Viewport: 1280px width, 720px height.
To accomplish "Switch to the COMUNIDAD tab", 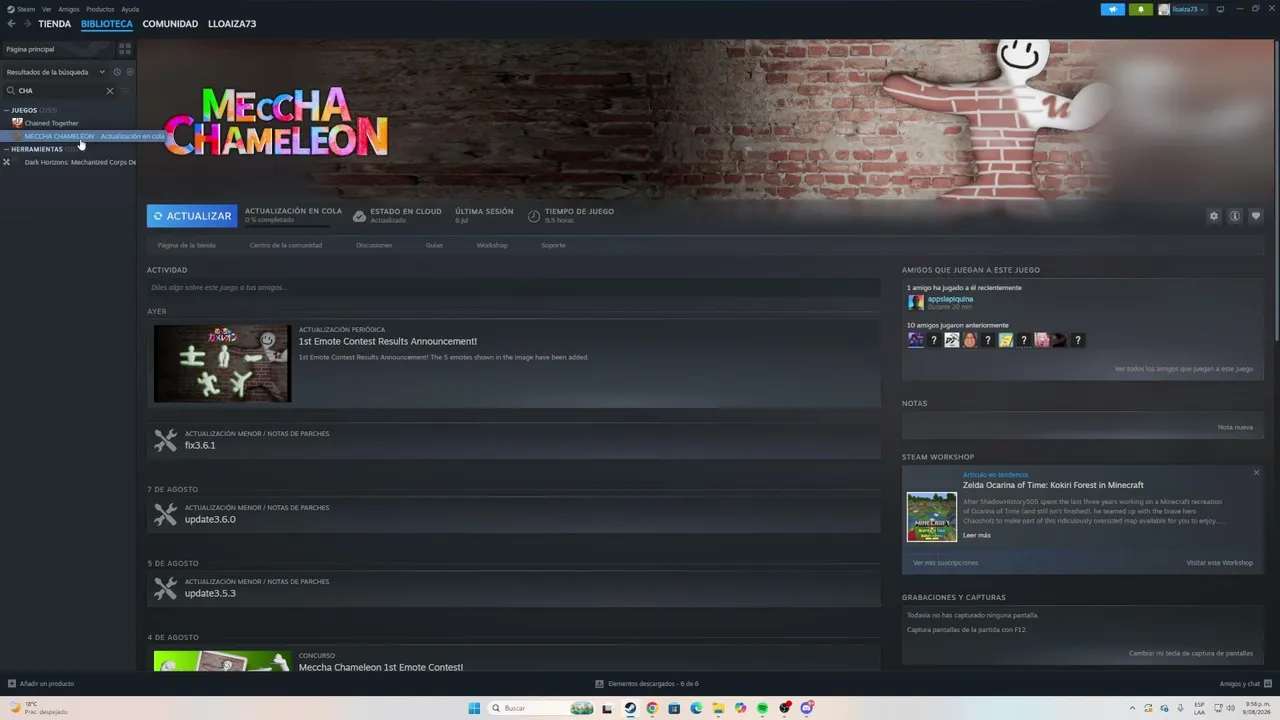I will (x=170, y=24).
